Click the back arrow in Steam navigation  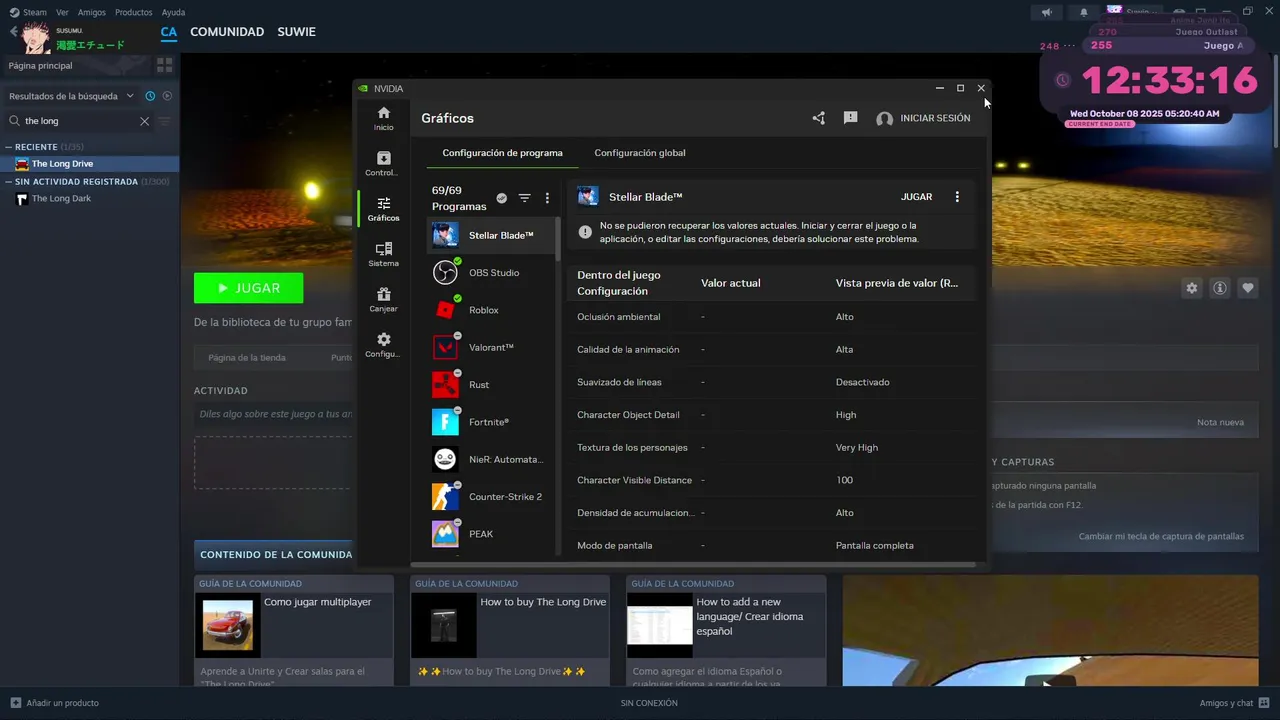[x=13, y=32]
